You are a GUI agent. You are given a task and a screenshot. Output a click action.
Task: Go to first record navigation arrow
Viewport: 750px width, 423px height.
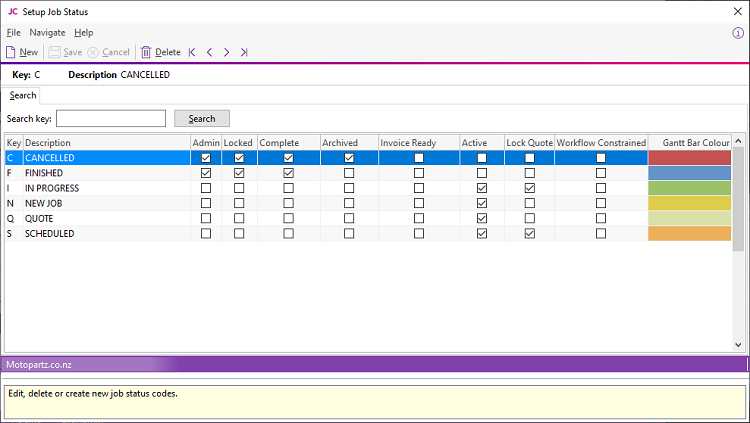tap(193, 52)
